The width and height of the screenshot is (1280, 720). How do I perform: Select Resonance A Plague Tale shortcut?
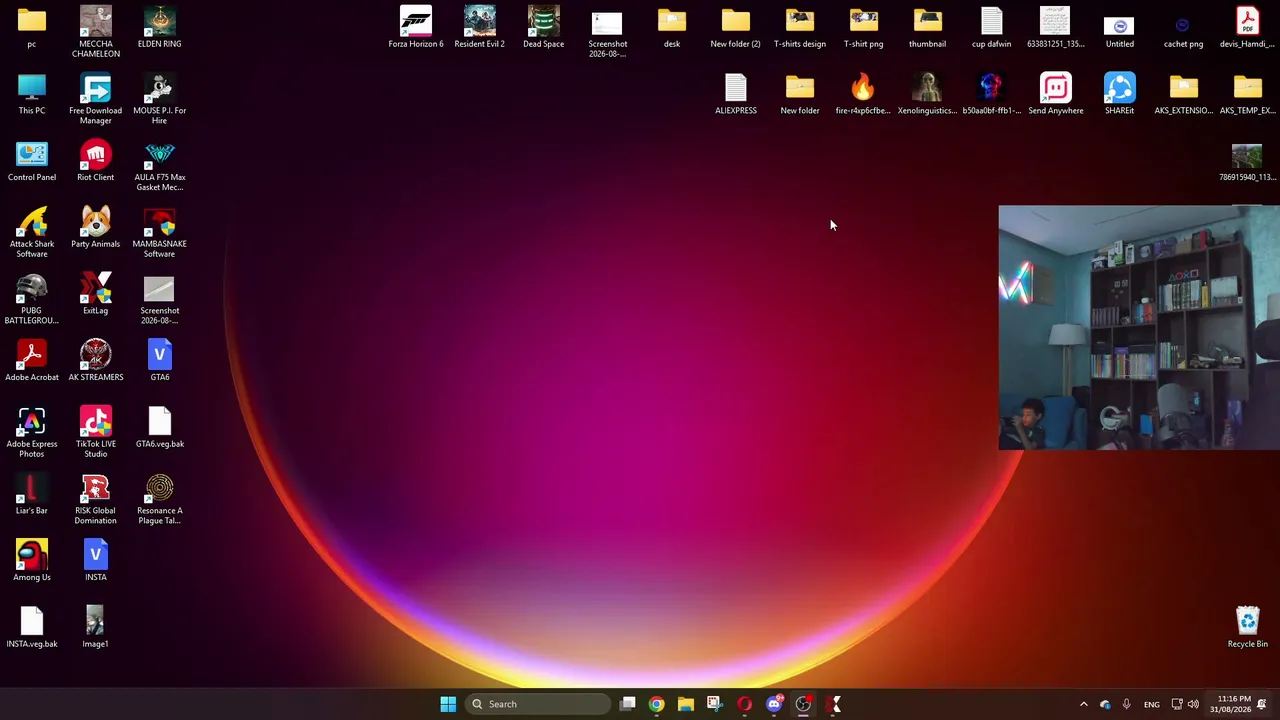click(x=159, y=499)
